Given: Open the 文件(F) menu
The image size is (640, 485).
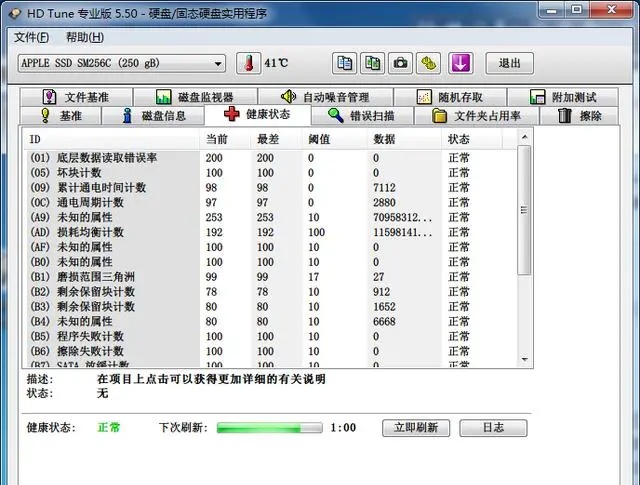Looking at the screenshot, I should click(31, 38).
